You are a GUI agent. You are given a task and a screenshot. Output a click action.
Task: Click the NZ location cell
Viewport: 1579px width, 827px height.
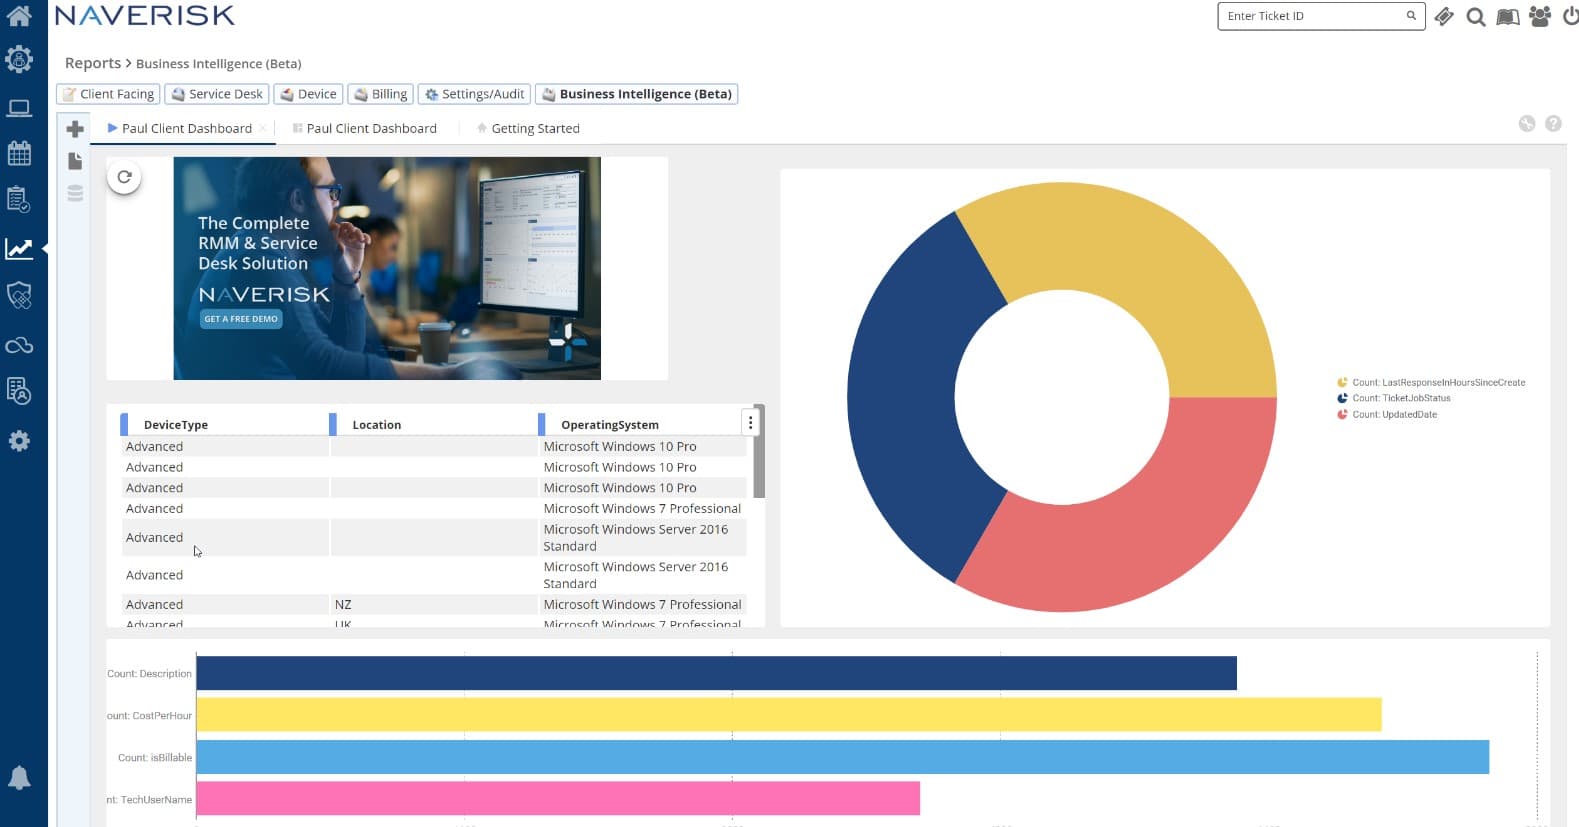433,604
